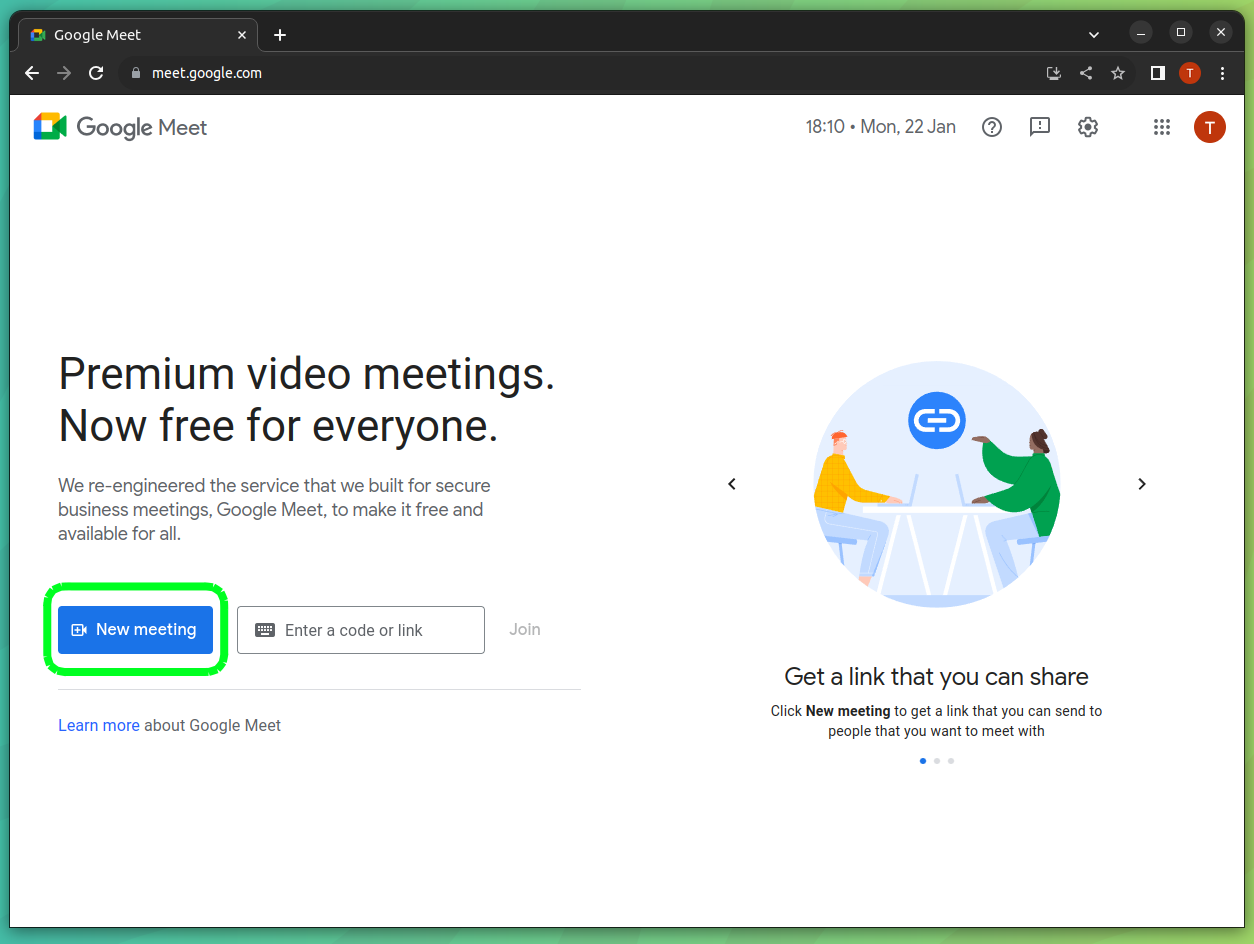The height and width of the screenshot is (944, 1254).
Task: Open the Google account avatar with letter T
Action: [1209, 127]
